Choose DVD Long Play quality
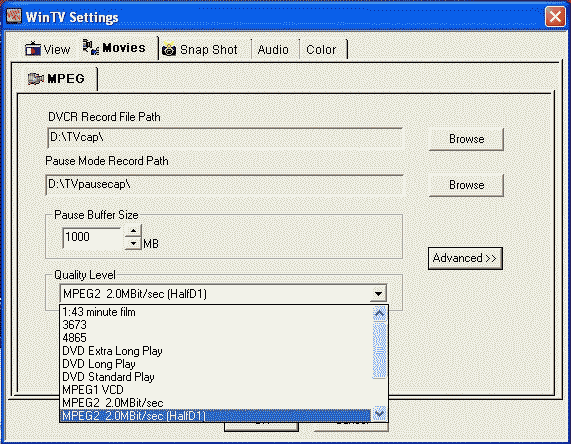571x444 pixels. tap(216, 364)
